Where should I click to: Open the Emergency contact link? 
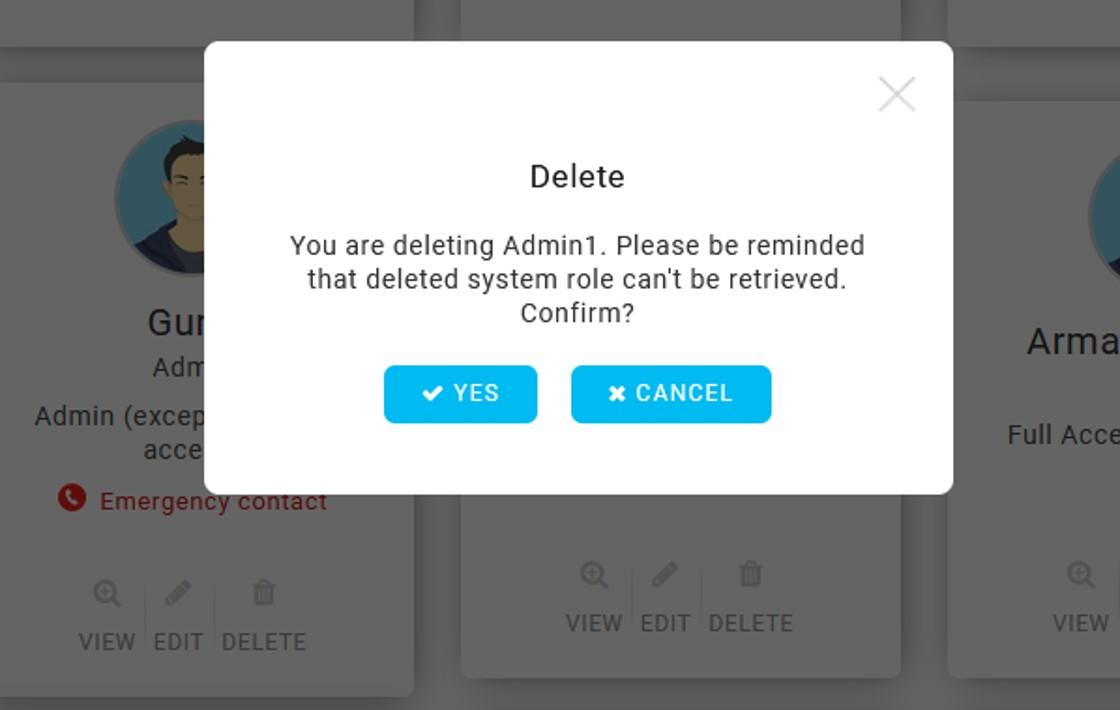pos(213,501)
